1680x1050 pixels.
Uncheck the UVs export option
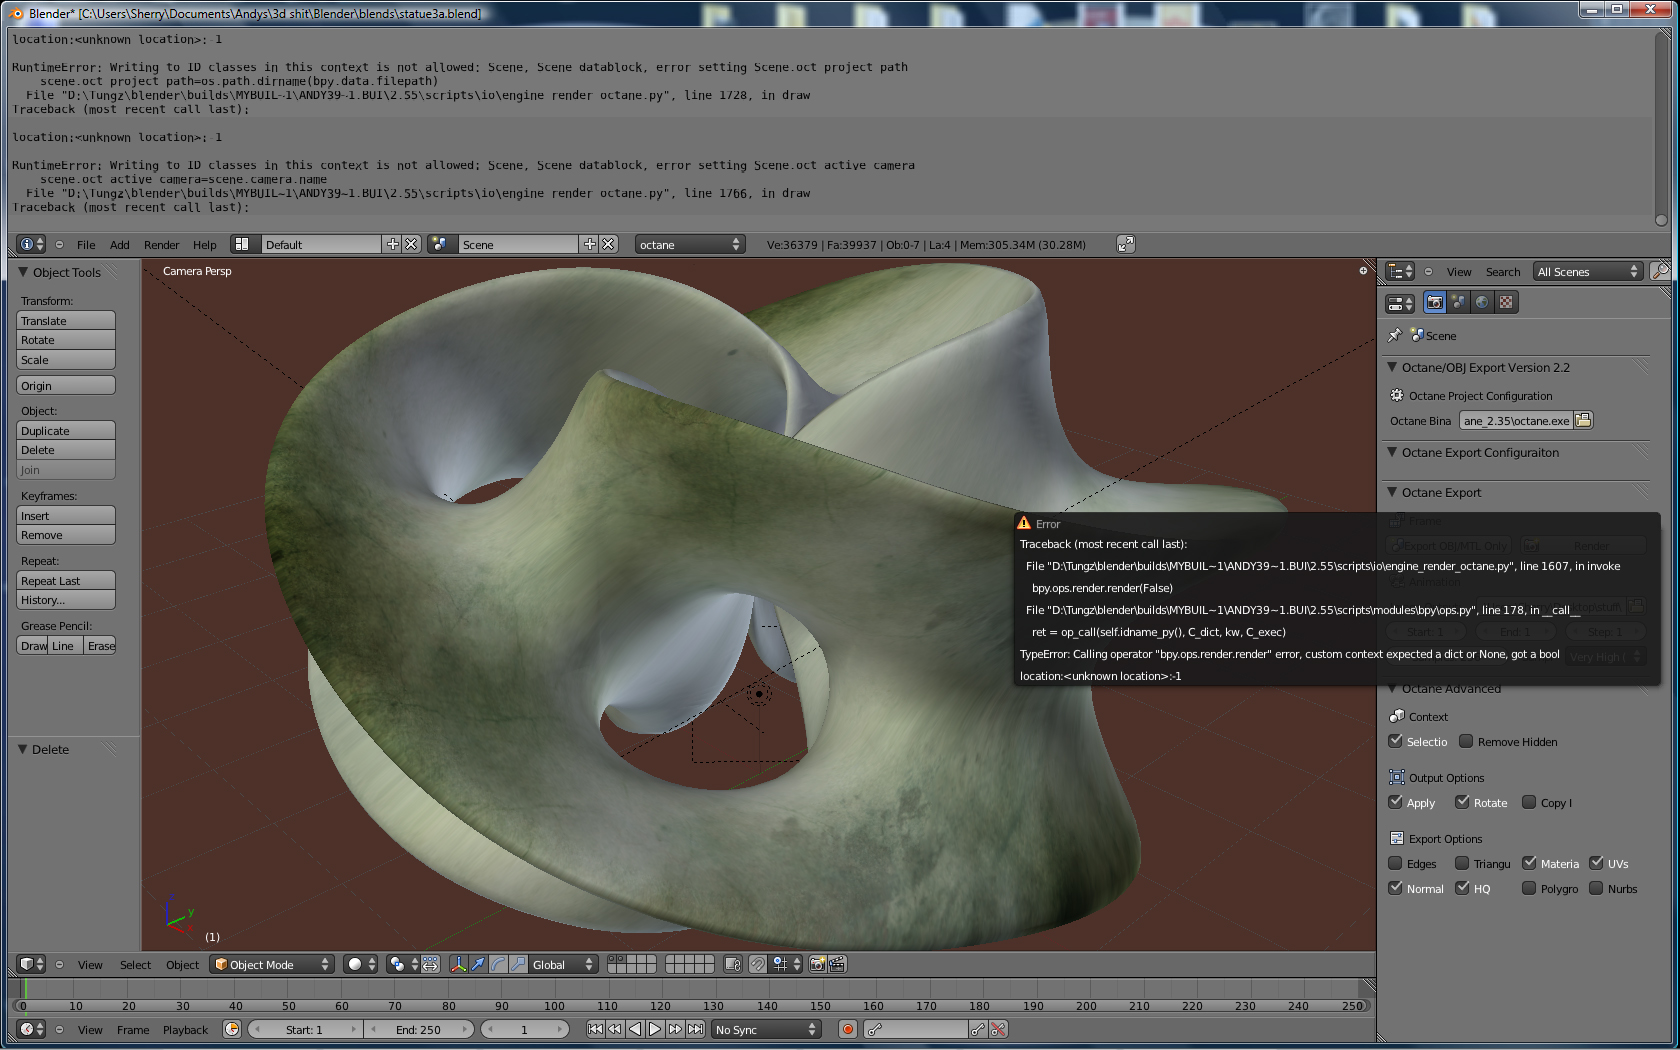[1597, 864]
